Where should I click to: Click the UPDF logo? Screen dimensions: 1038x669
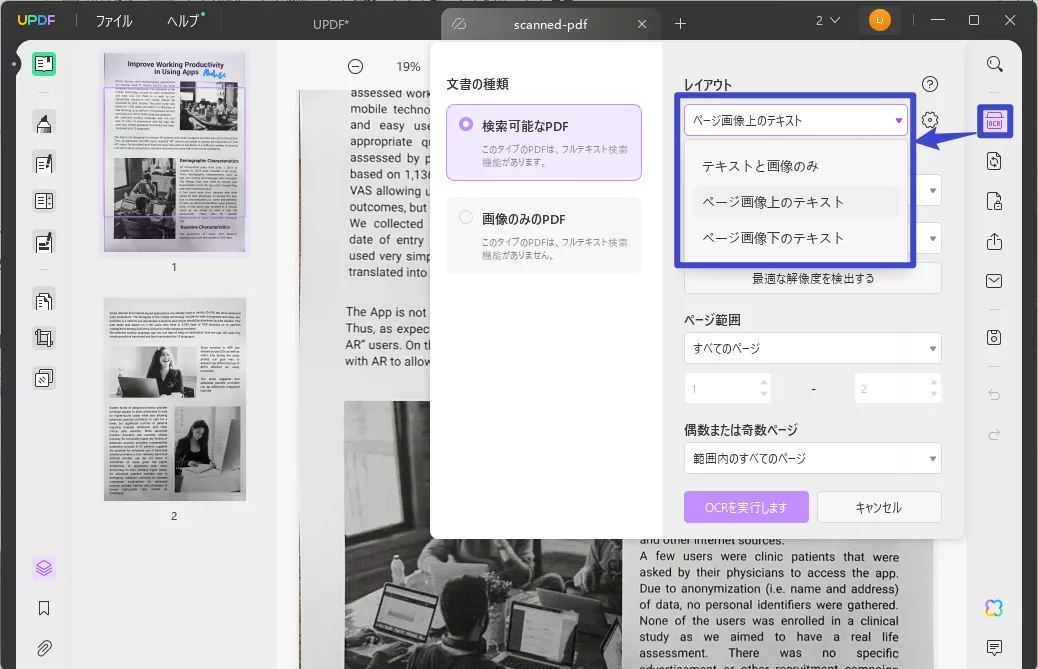click(x=36, y=21)
